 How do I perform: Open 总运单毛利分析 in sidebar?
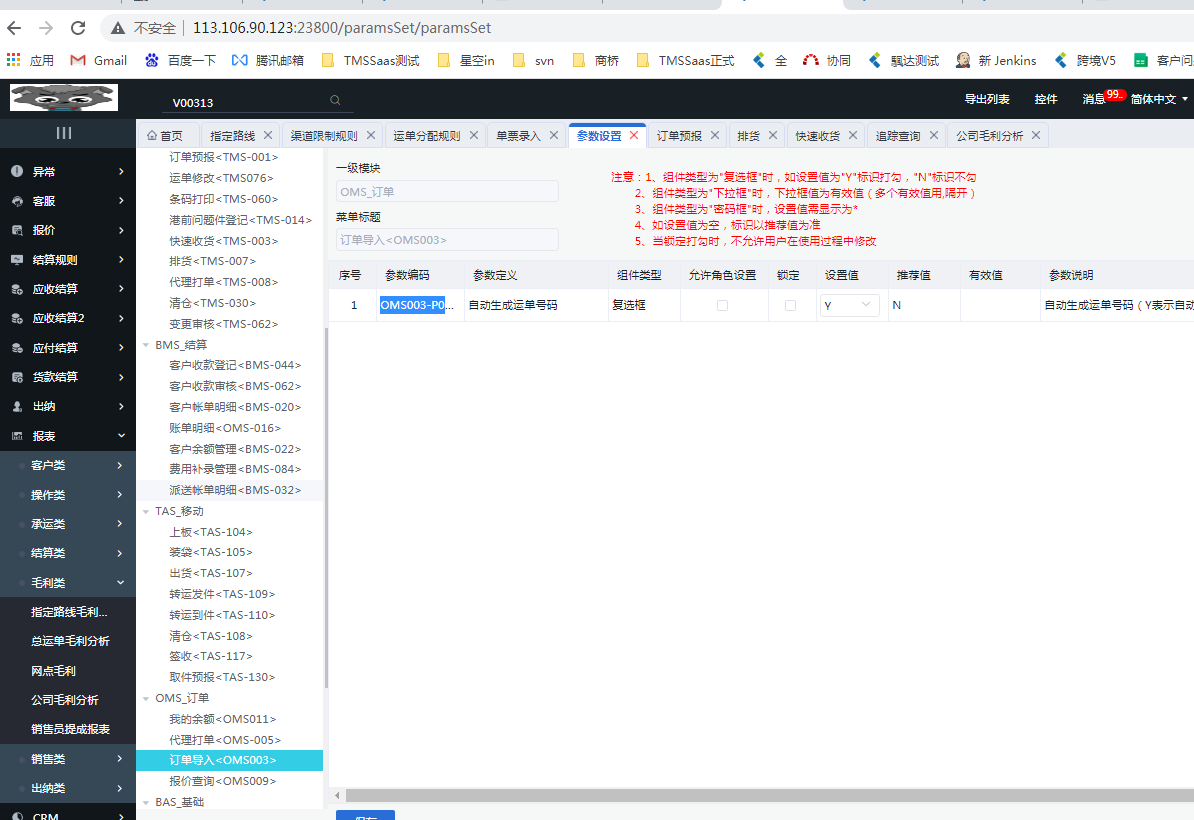pos(70,641)
